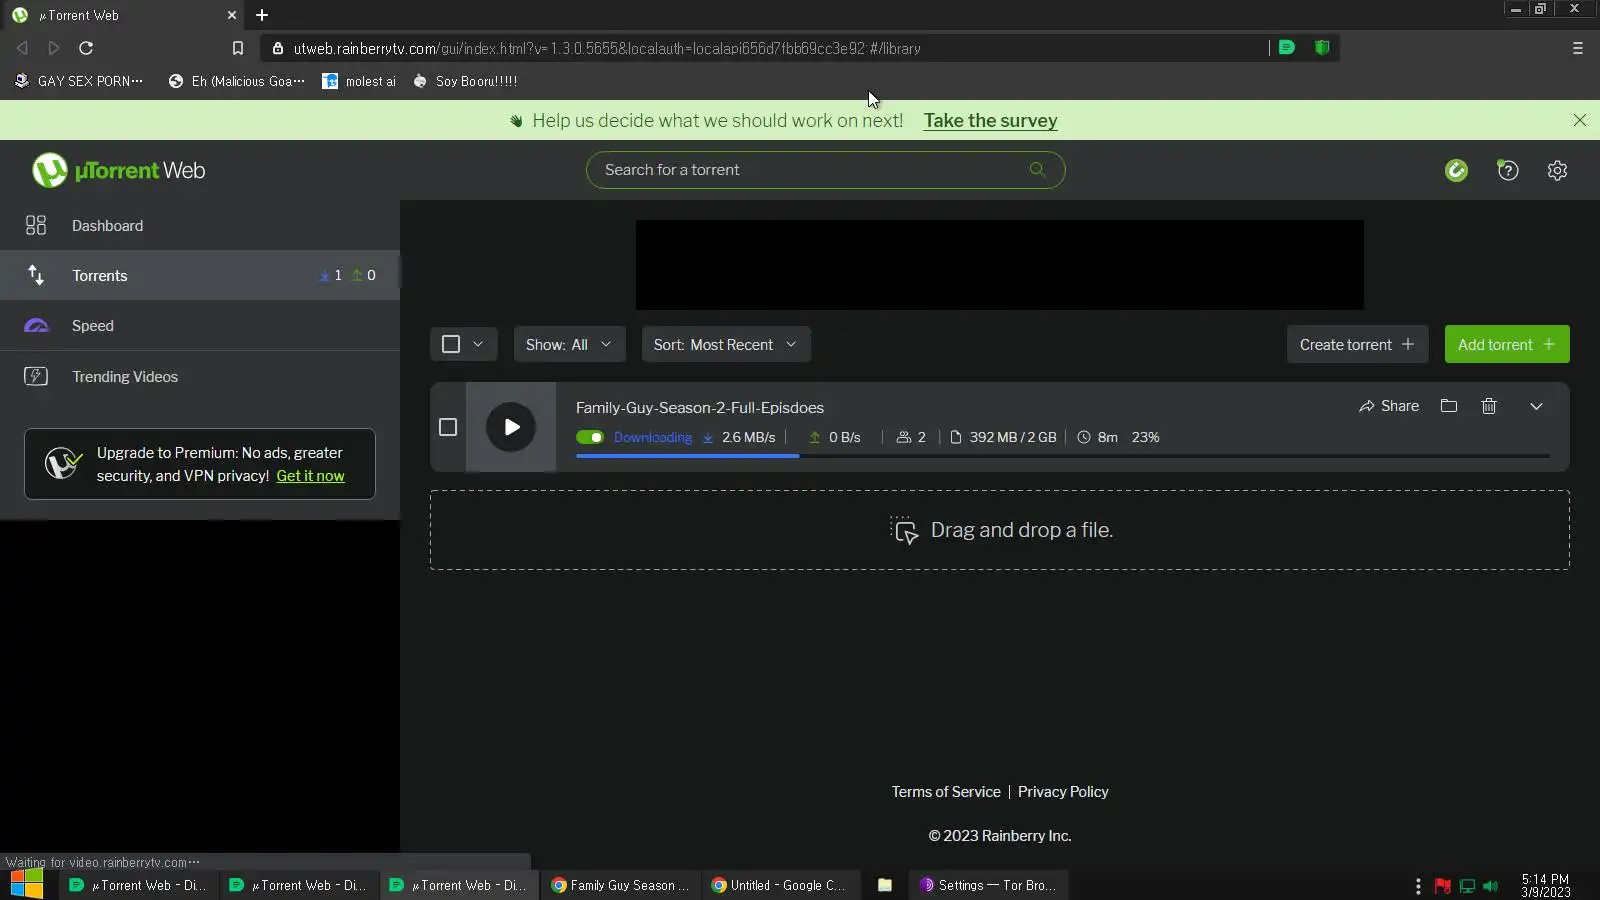Select Torrents in the sidebar
1600x900 pixels.
(x=200, y=275)
